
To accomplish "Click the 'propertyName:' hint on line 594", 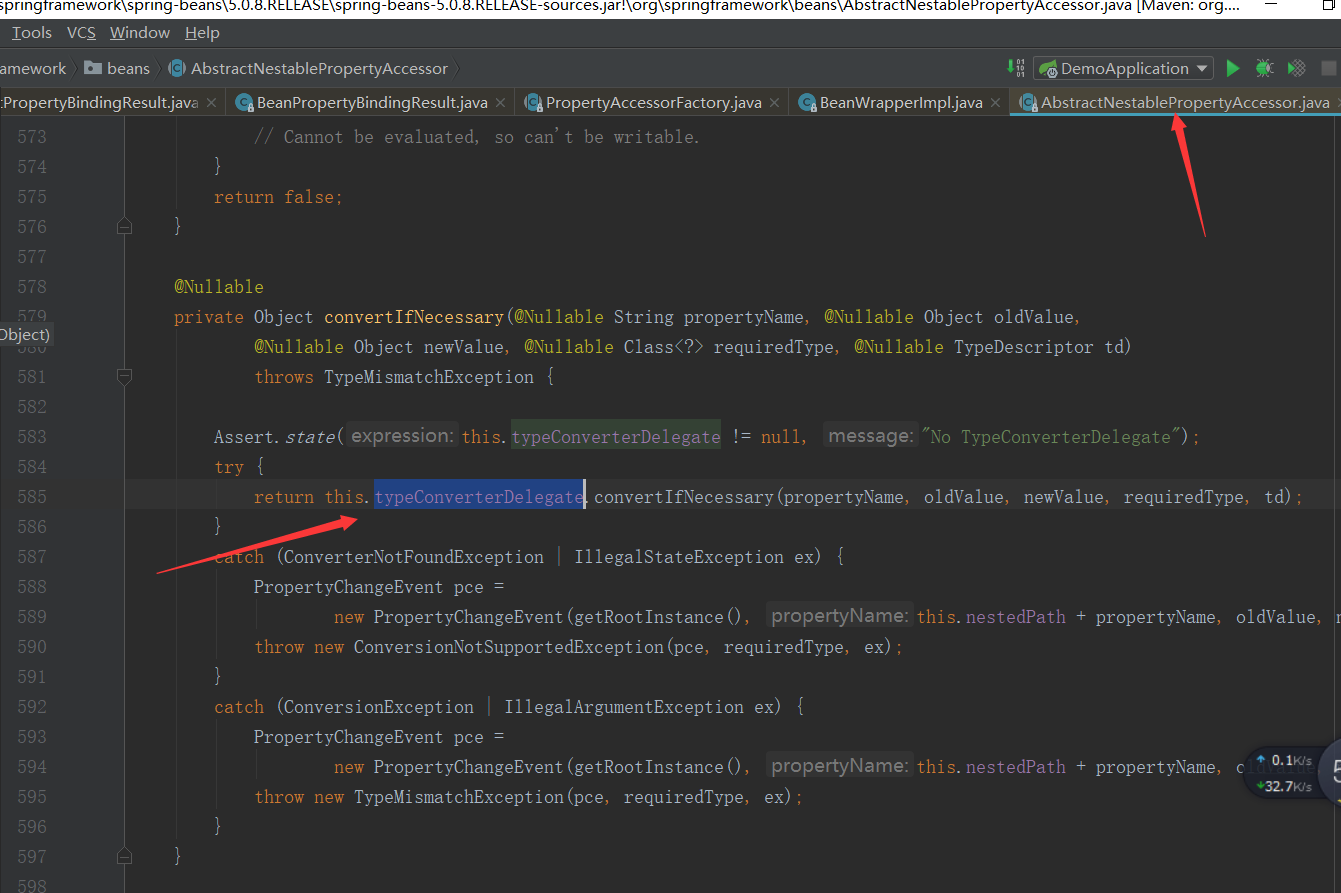I will click(x=840, y=766).
